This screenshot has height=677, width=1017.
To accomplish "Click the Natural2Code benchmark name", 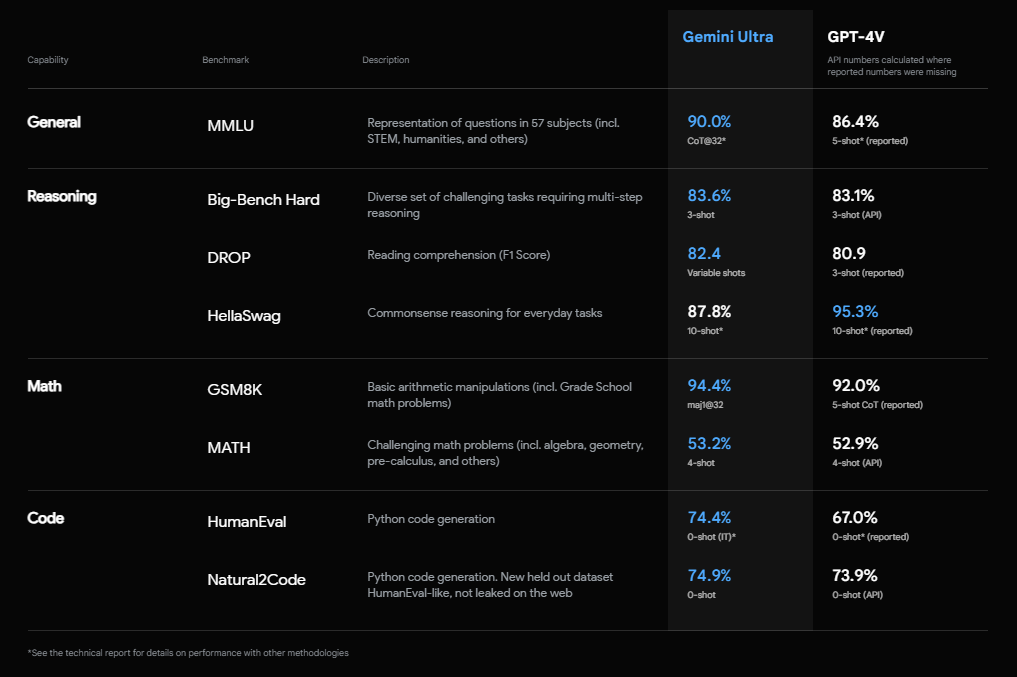I will [x=256, y=580].
